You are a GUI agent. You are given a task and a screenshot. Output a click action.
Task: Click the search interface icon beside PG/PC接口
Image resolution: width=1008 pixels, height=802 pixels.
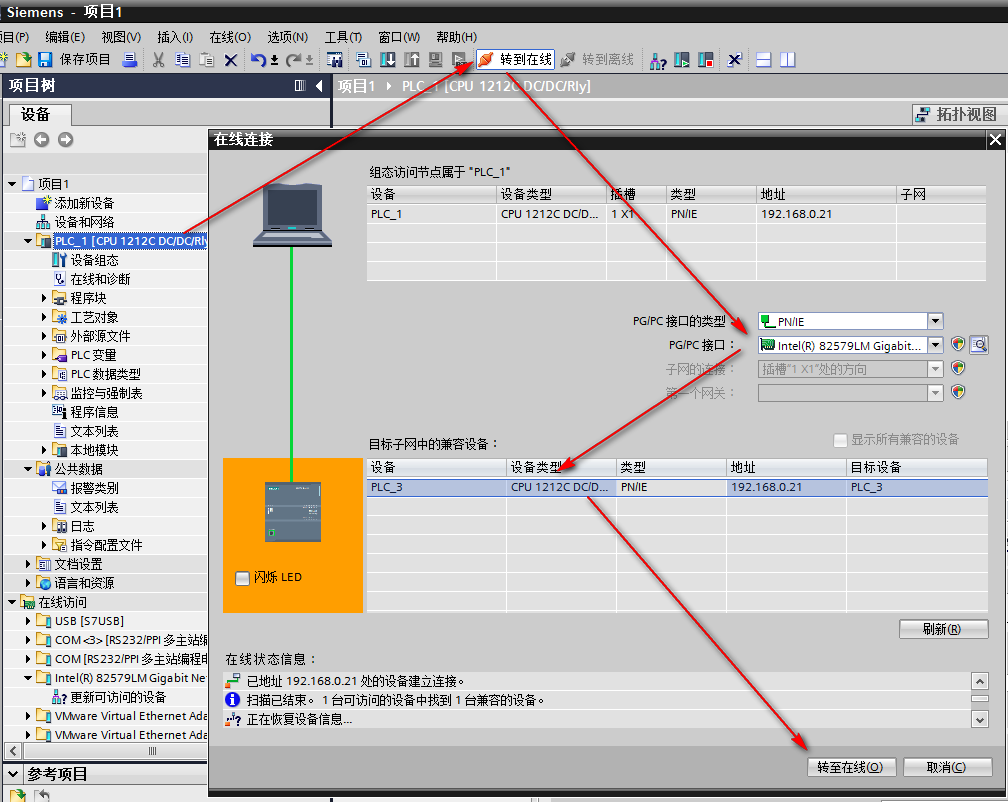pyautogui.click(x=979, y=344)
